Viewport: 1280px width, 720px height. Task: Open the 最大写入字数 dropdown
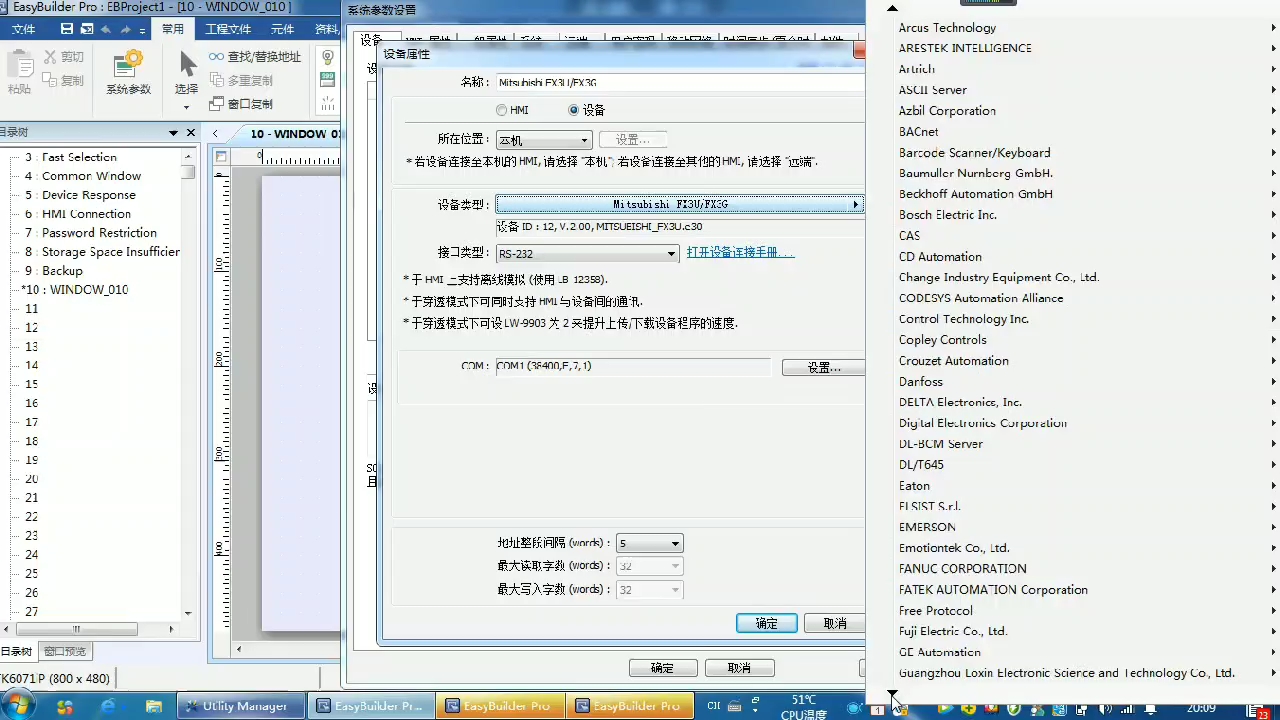650,590
